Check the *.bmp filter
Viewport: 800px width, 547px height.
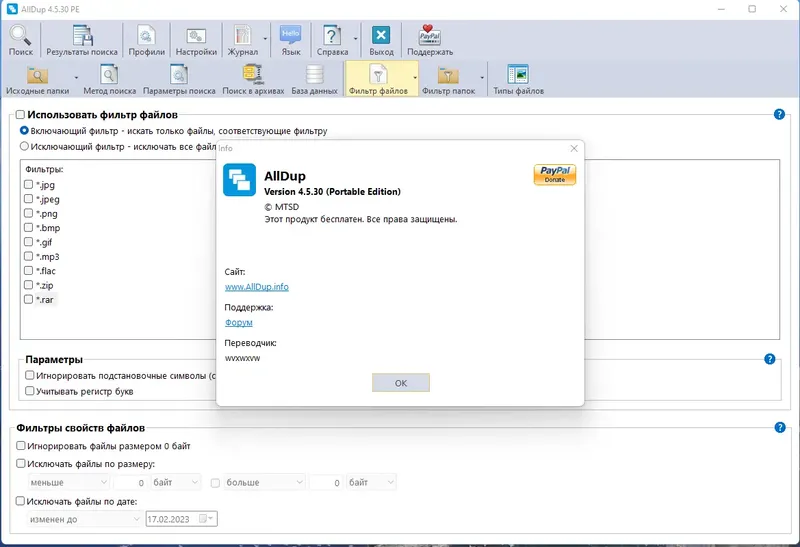click(x=29, y=227)
